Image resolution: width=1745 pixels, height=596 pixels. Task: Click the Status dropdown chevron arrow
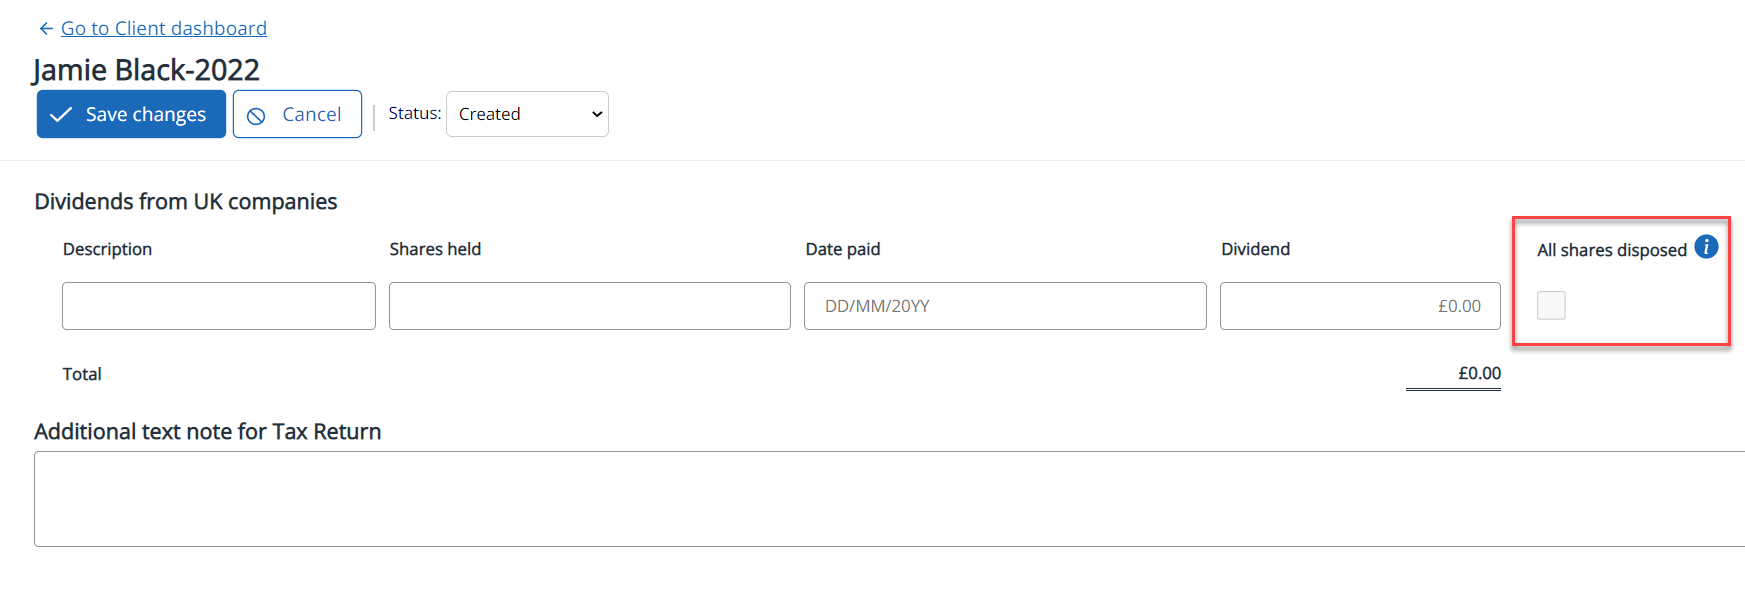pyautogui.click(x=597, y=114)
